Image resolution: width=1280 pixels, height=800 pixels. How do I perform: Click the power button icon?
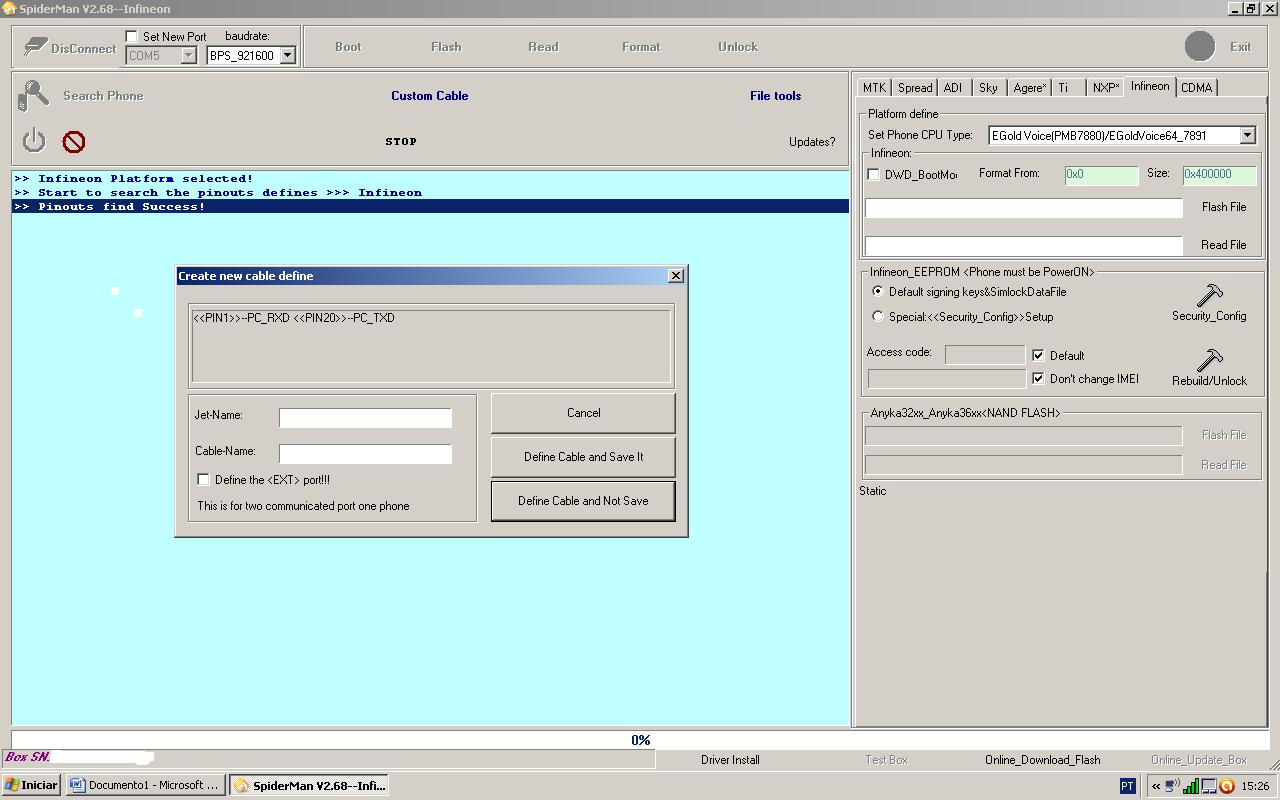coord(34,140)
